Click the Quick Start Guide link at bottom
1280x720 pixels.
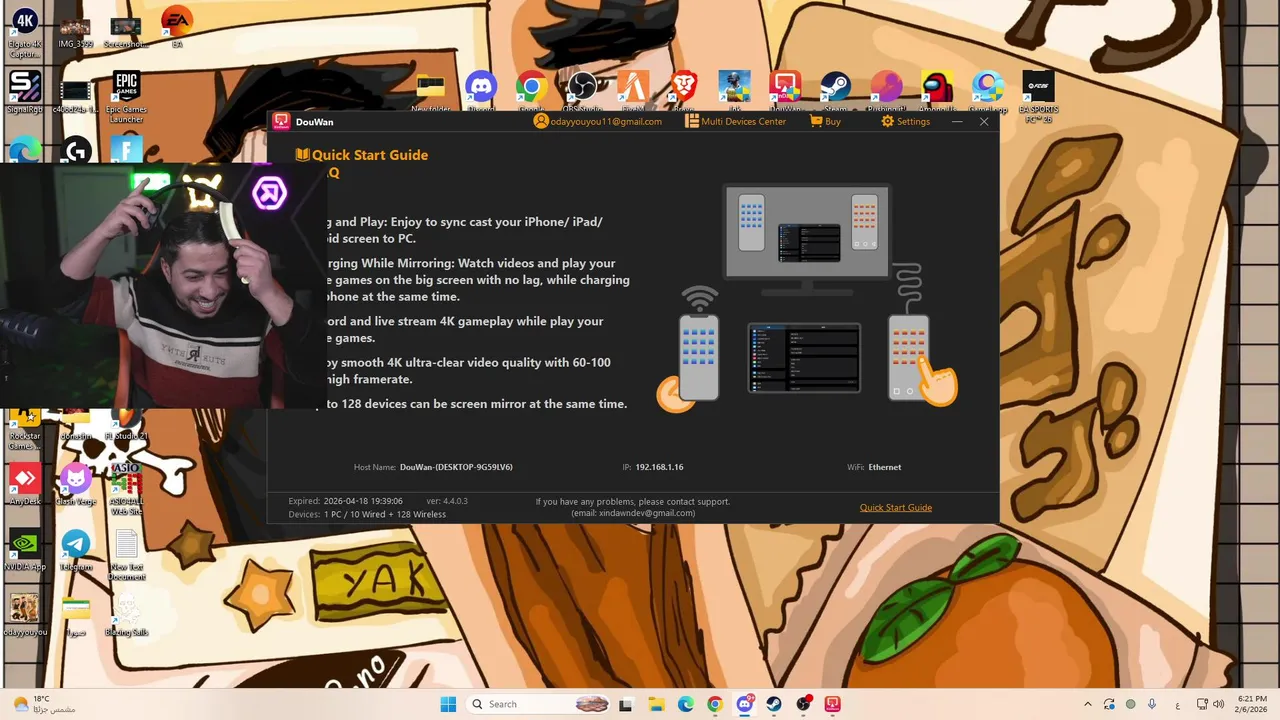point(896,507)
